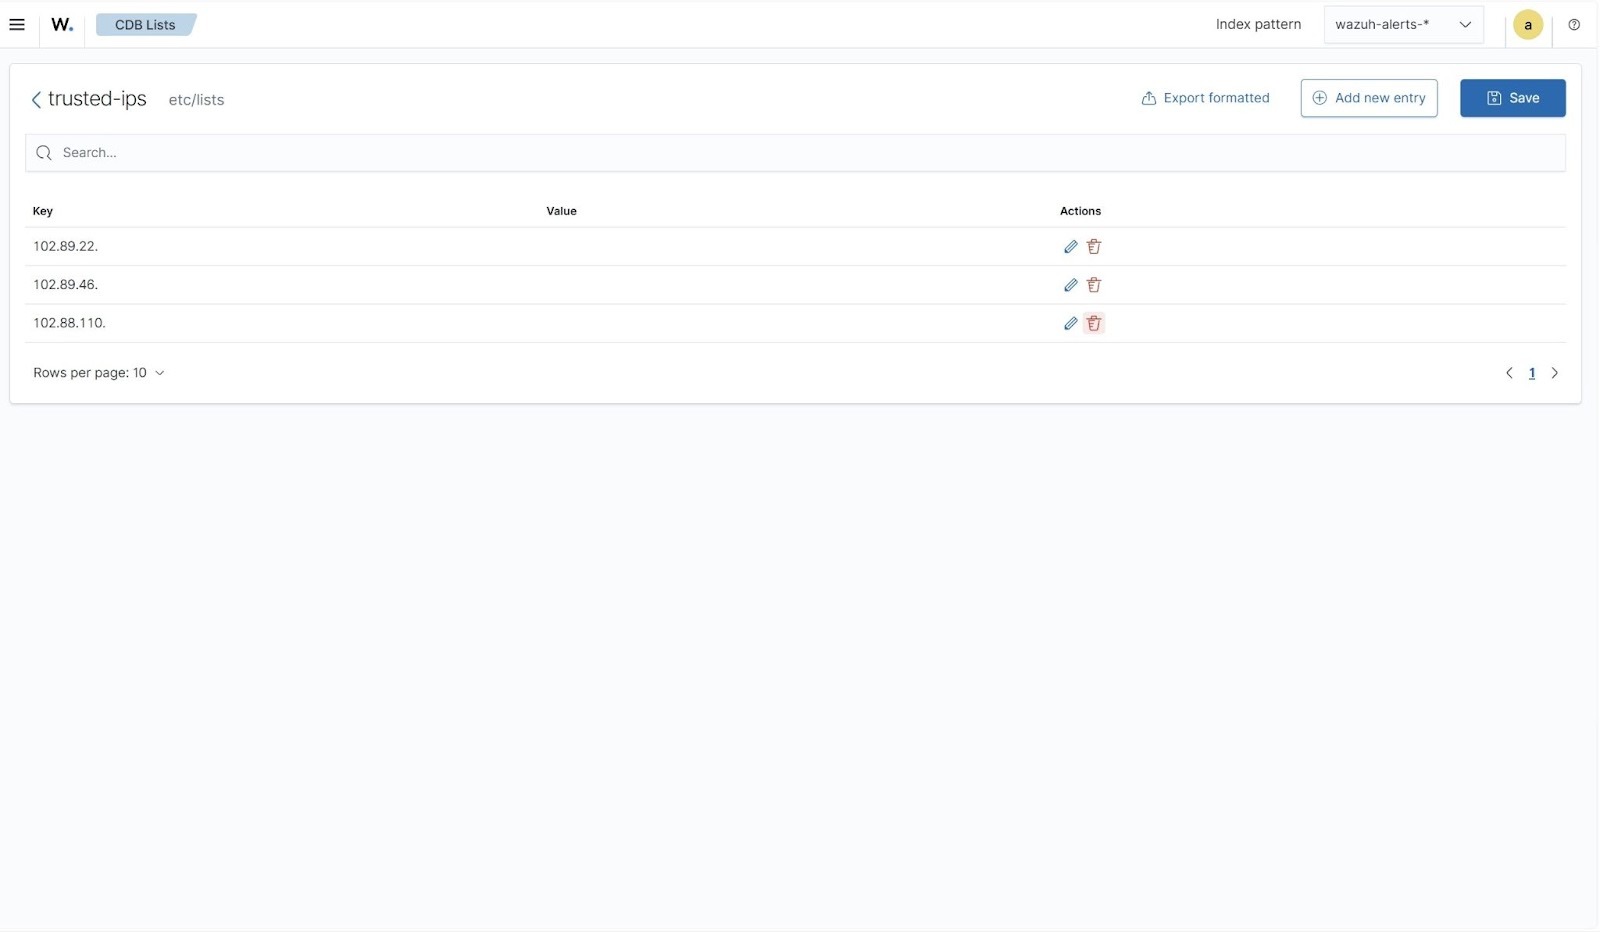Open the help icon in the top bar
Viewport: 1600px width, 932px height.
pyautogui.click(x=1575, y=24)
